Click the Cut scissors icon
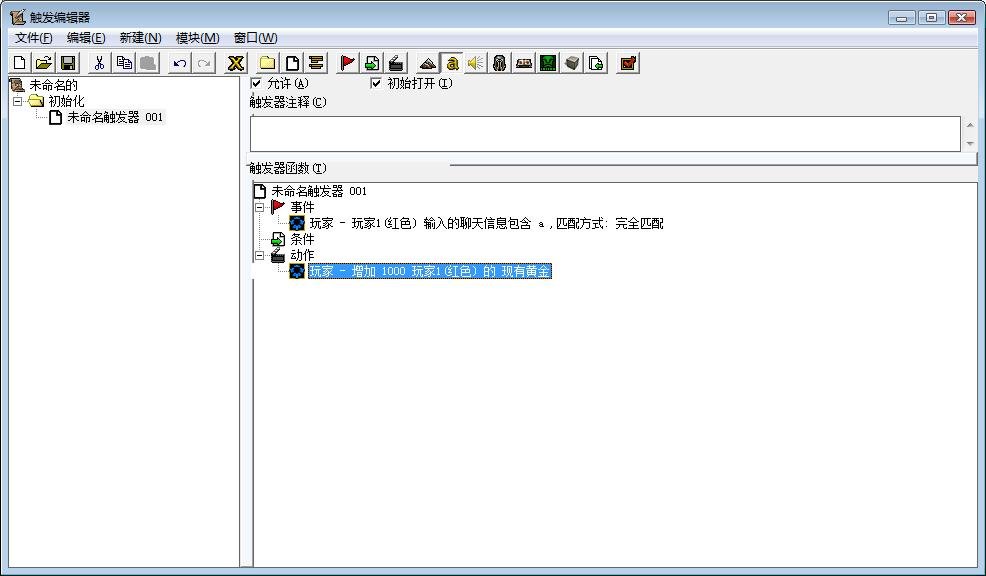 click(99, 63)
